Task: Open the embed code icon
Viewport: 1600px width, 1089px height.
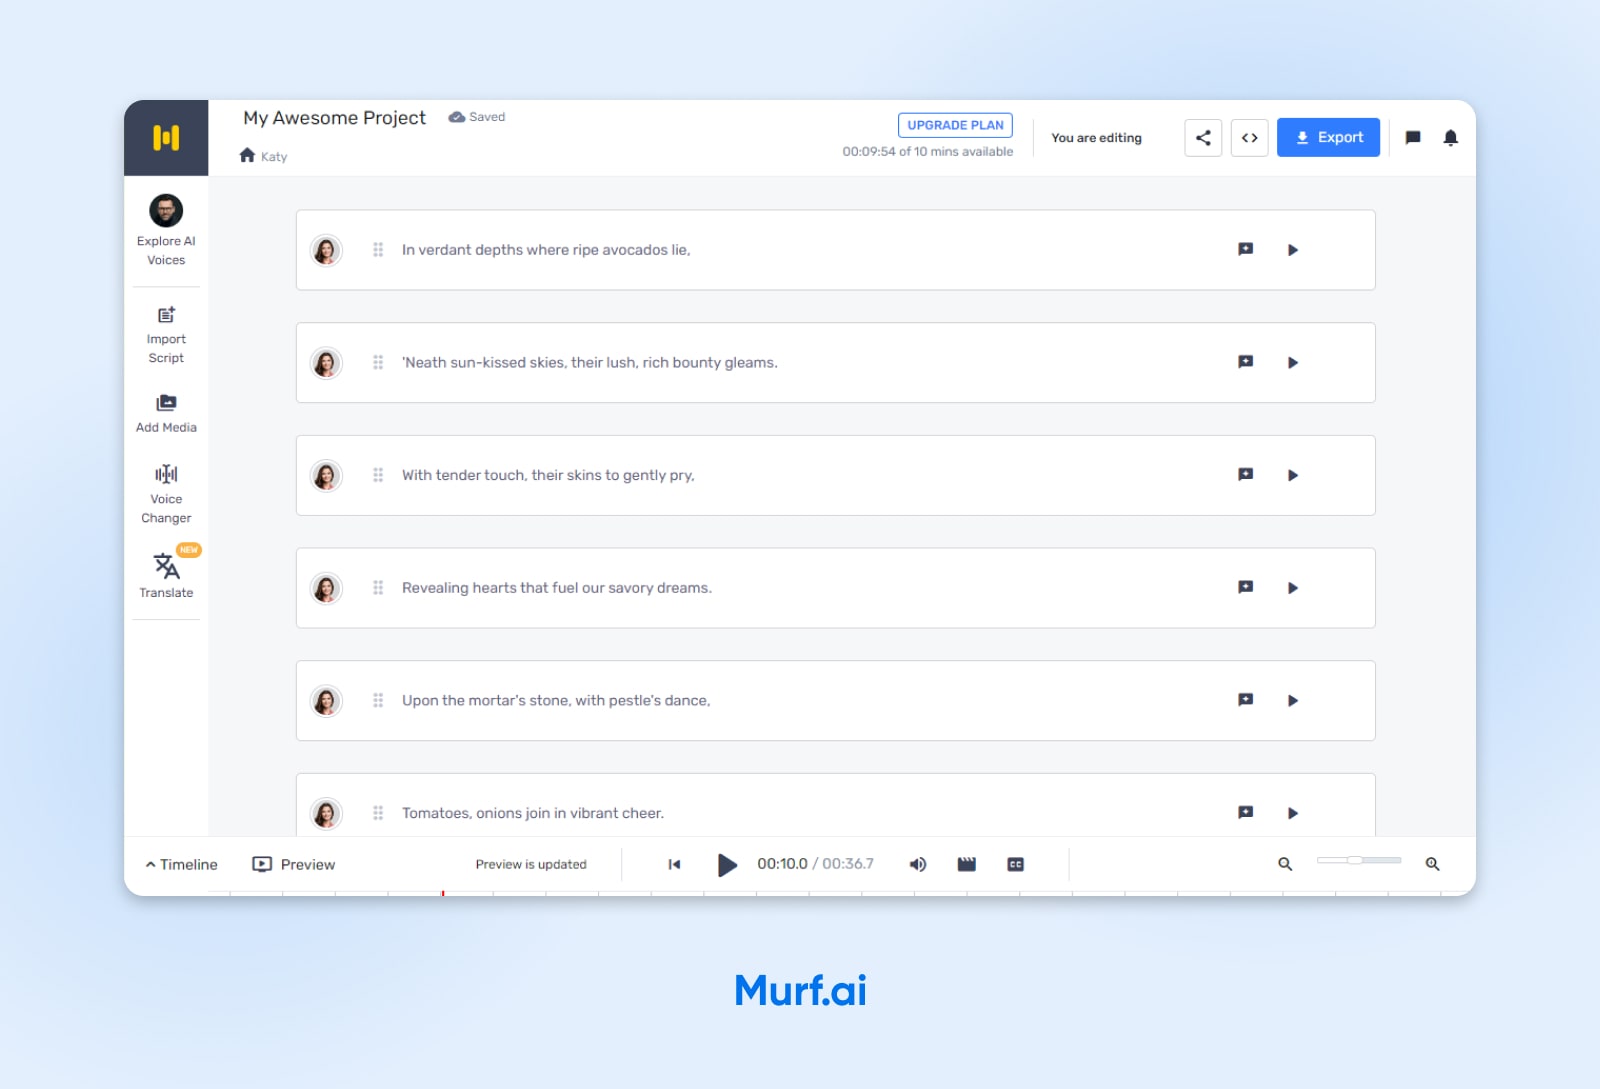Action: [x=1250, y=138]
